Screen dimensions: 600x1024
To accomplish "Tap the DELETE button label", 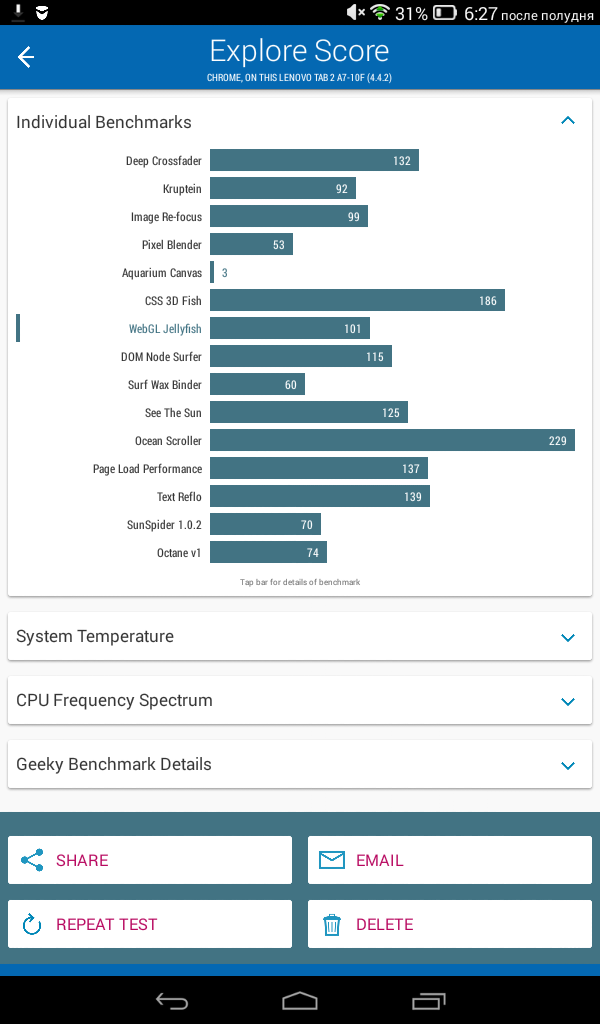I will click(x=385, y=924).
